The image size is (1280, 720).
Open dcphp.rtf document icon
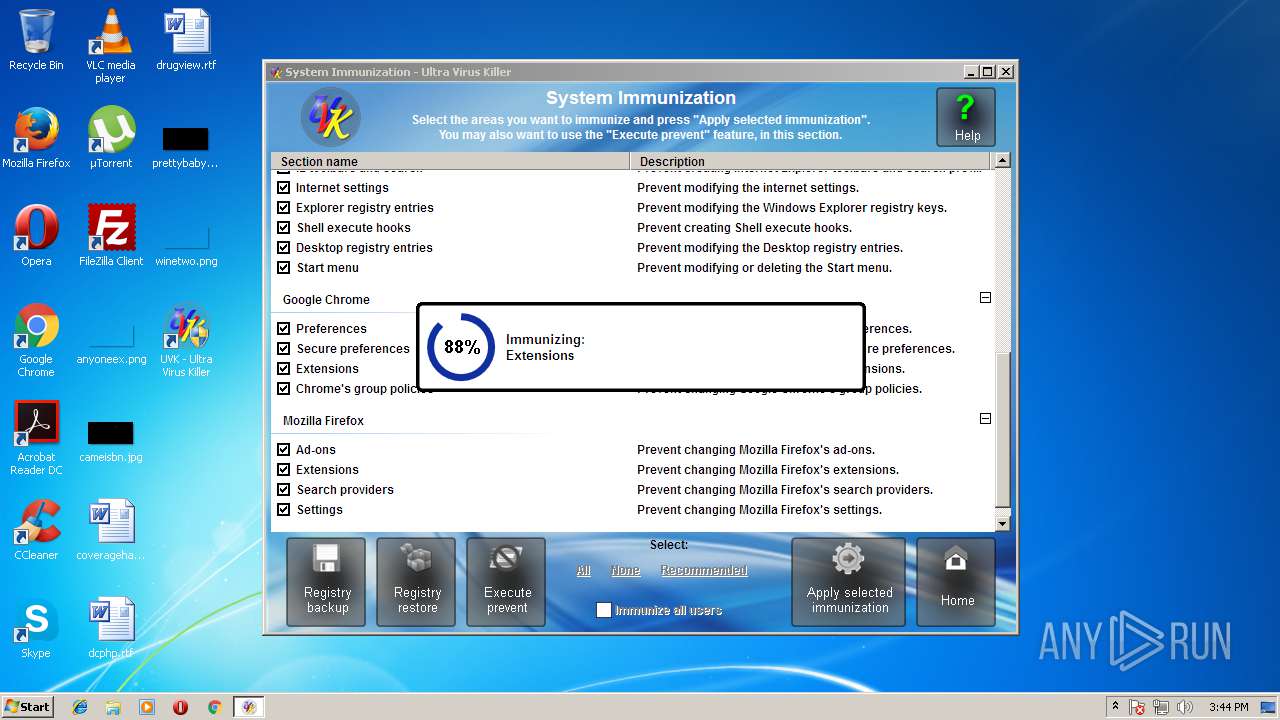(111, 628)
